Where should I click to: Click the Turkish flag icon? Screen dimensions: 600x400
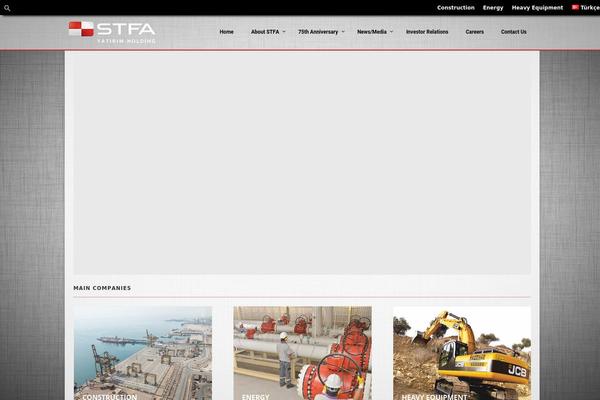(575, 7)
